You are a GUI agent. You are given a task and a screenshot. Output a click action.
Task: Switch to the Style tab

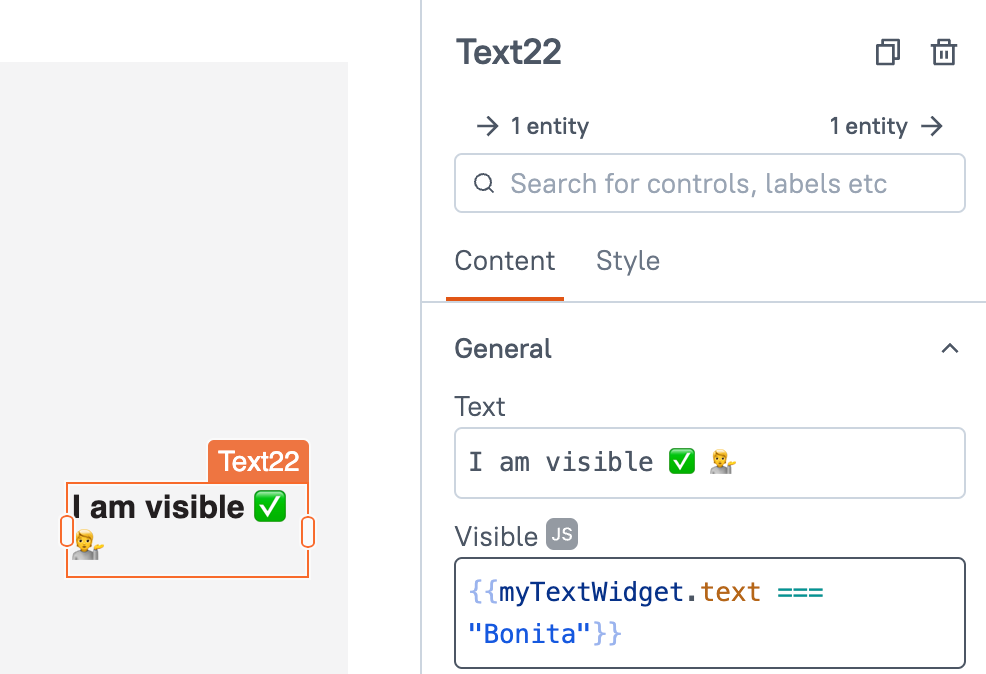628,262
